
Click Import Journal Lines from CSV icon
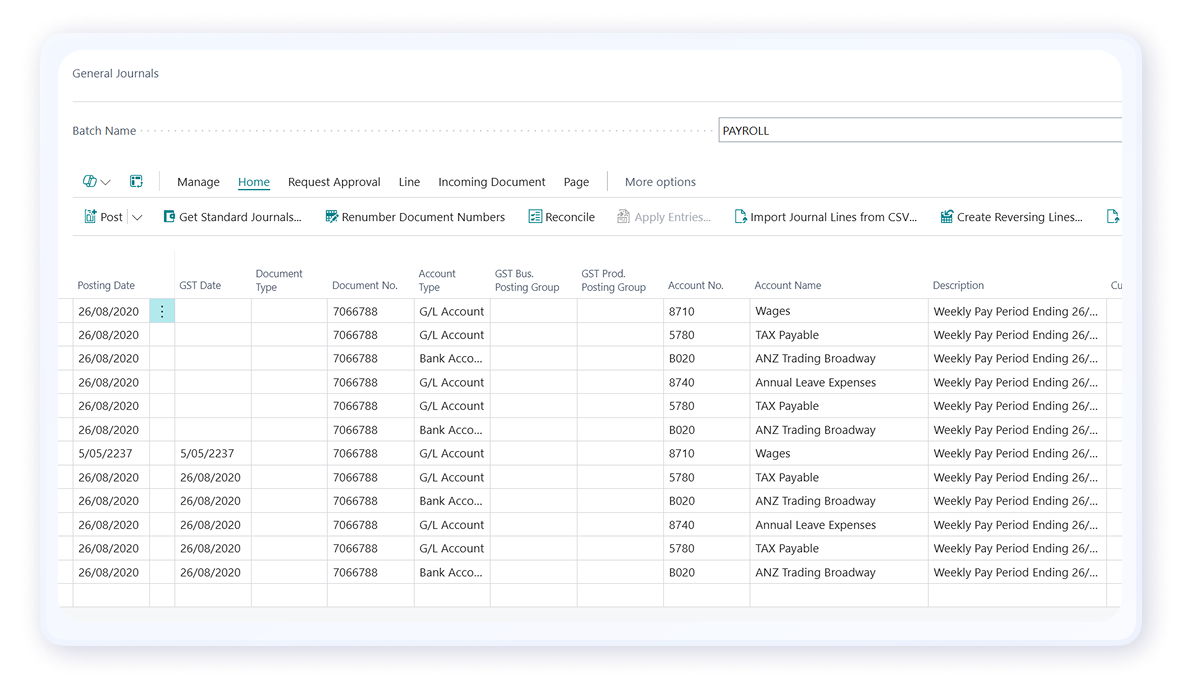point(740,217)
